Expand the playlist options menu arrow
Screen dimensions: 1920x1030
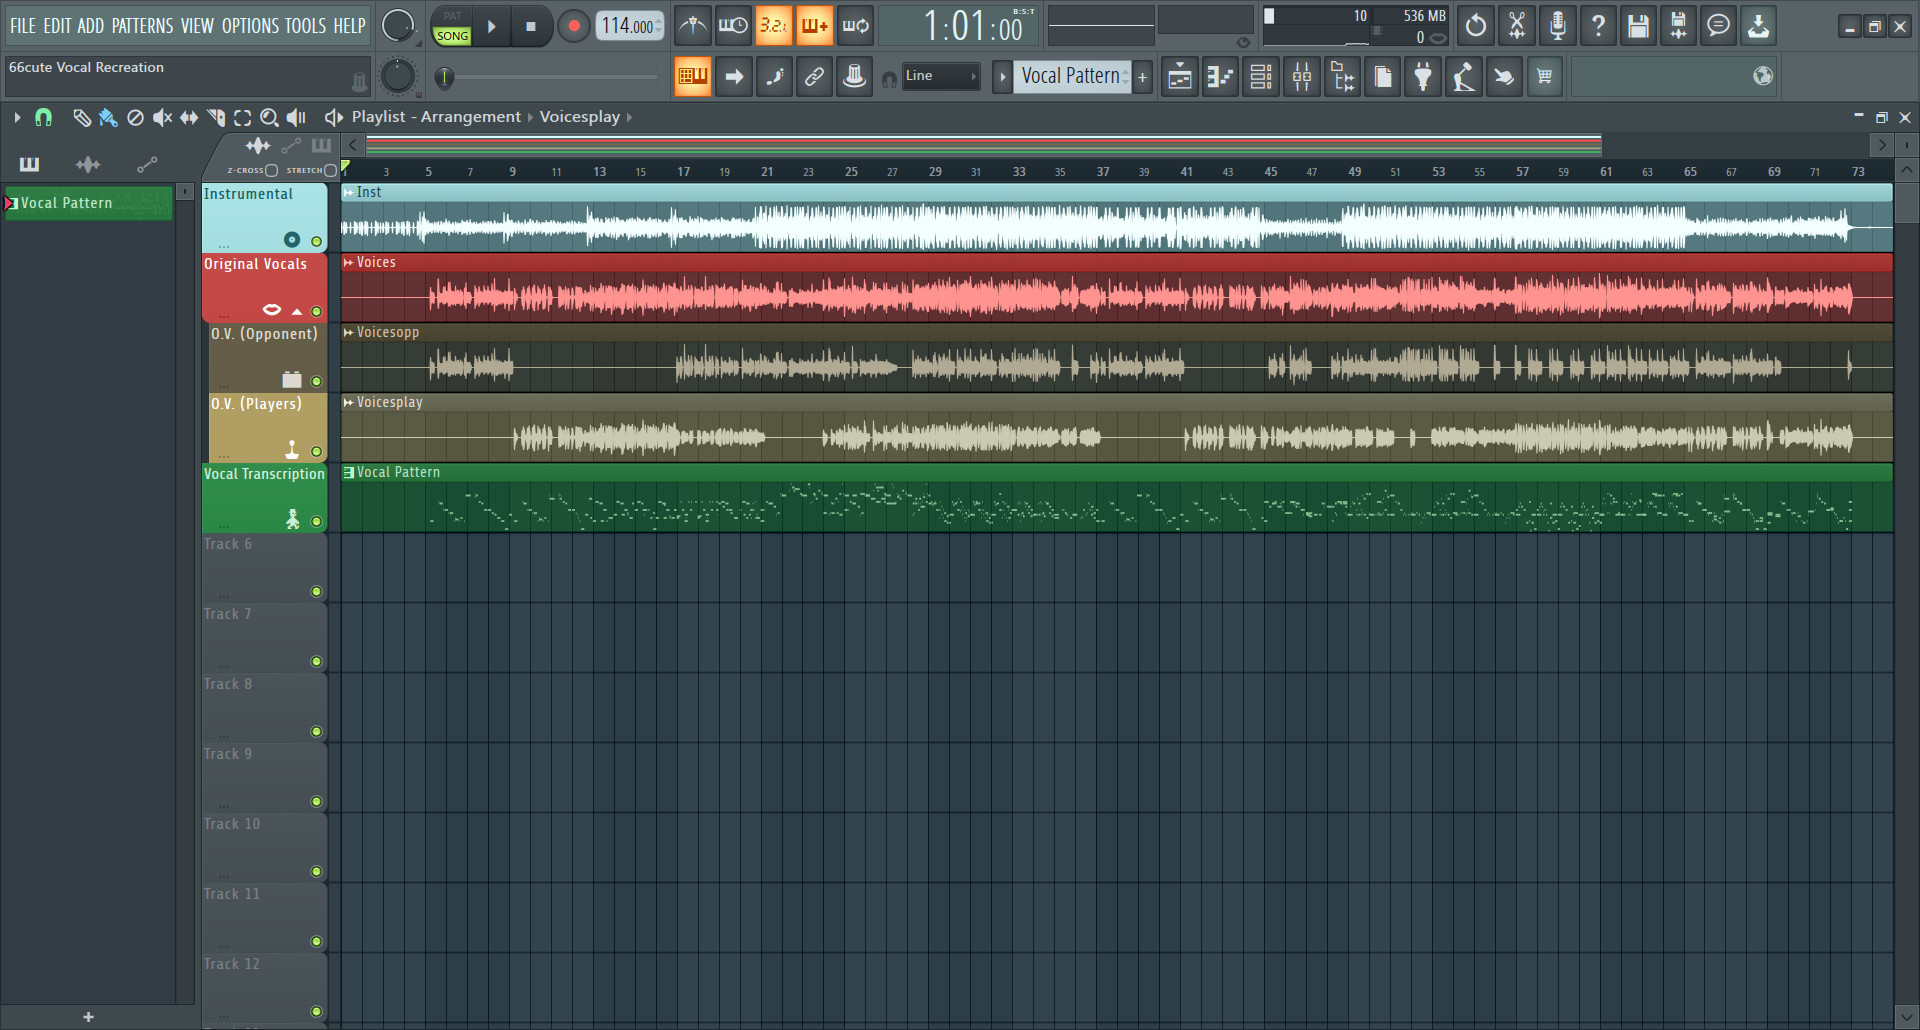[16, 117]
